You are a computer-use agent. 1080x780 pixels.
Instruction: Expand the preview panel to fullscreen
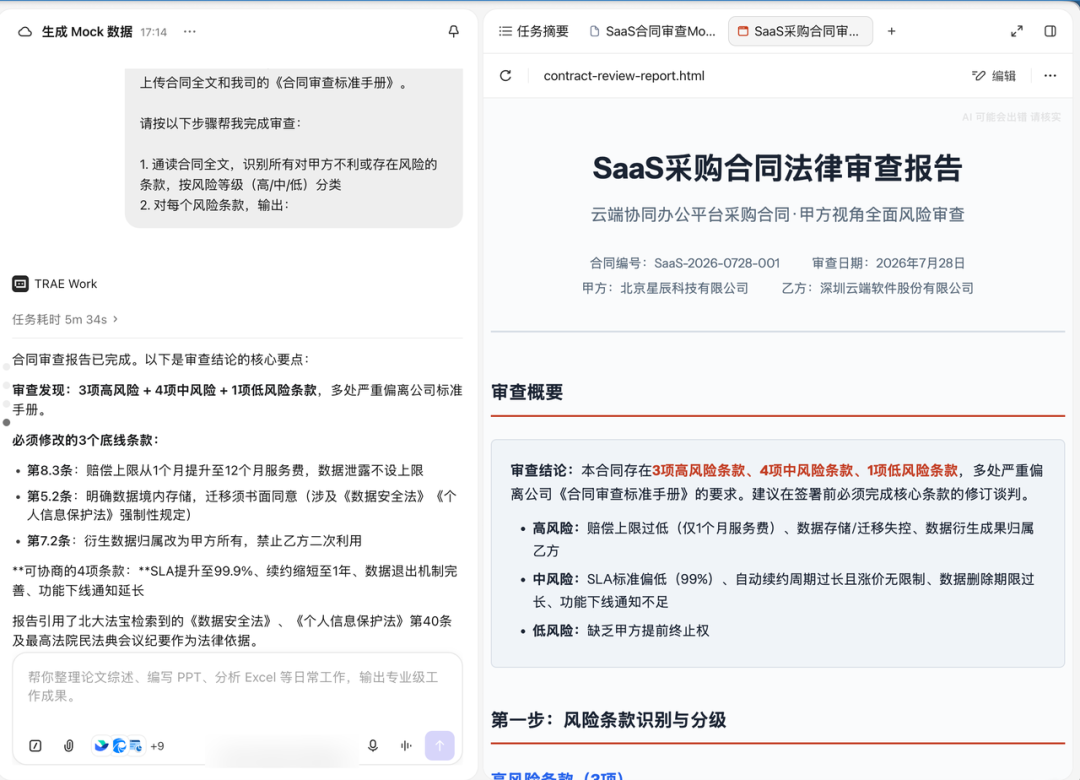1017,32
